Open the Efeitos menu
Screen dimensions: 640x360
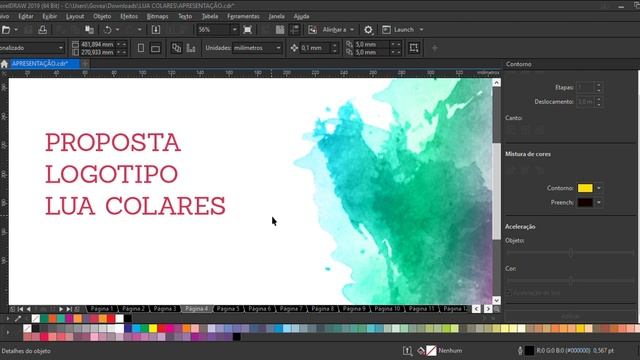click(129, 16)
